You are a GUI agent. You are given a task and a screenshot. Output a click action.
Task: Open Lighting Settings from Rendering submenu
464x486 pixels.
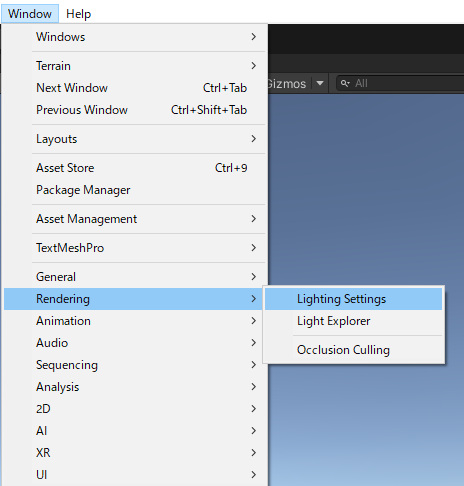354,299
